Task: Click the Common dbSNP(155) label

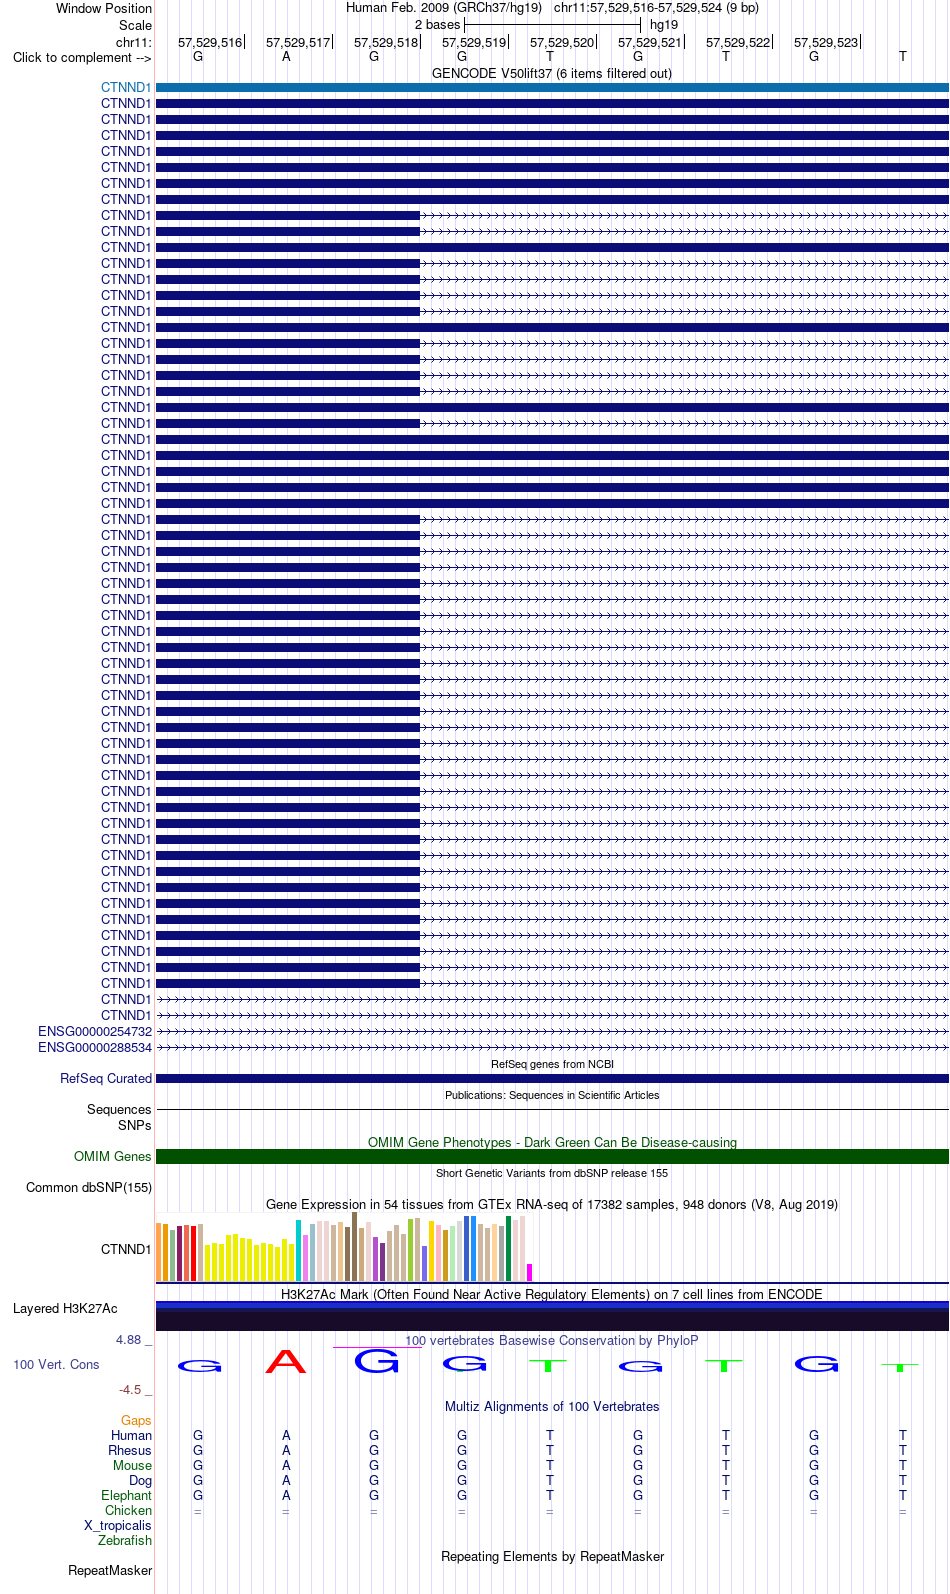Action: pyautogui.click(x=89, y=1187)
